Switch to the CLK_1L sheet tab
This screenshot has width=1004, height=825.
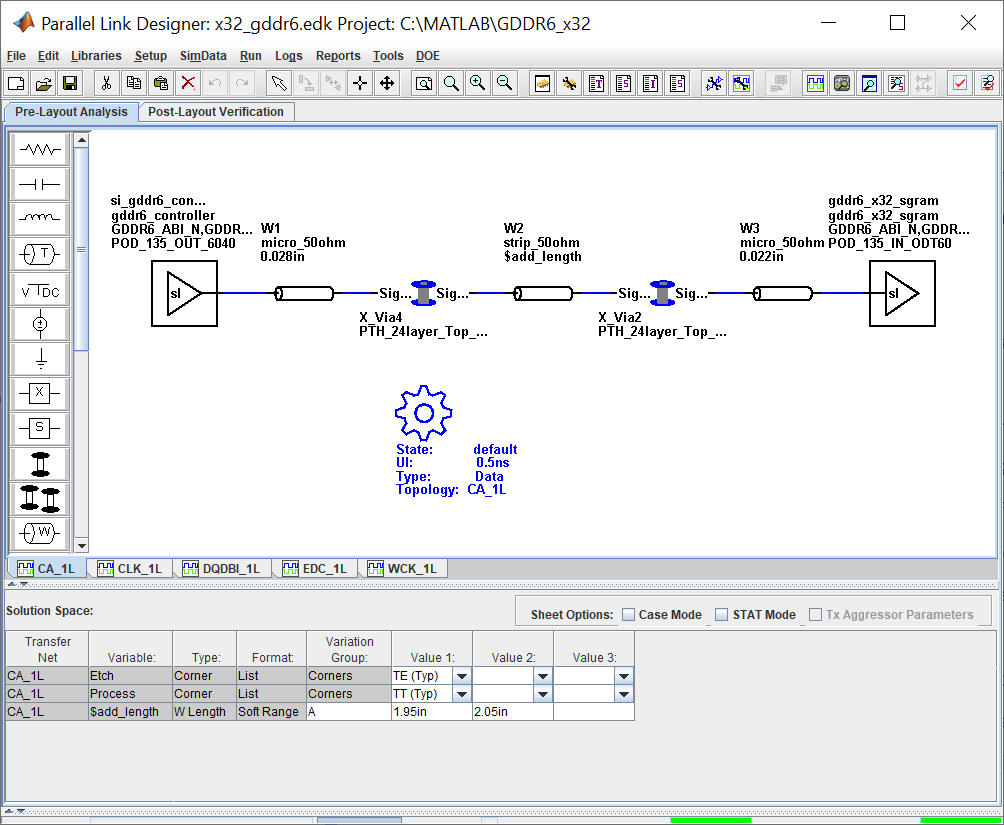[129, 568]
